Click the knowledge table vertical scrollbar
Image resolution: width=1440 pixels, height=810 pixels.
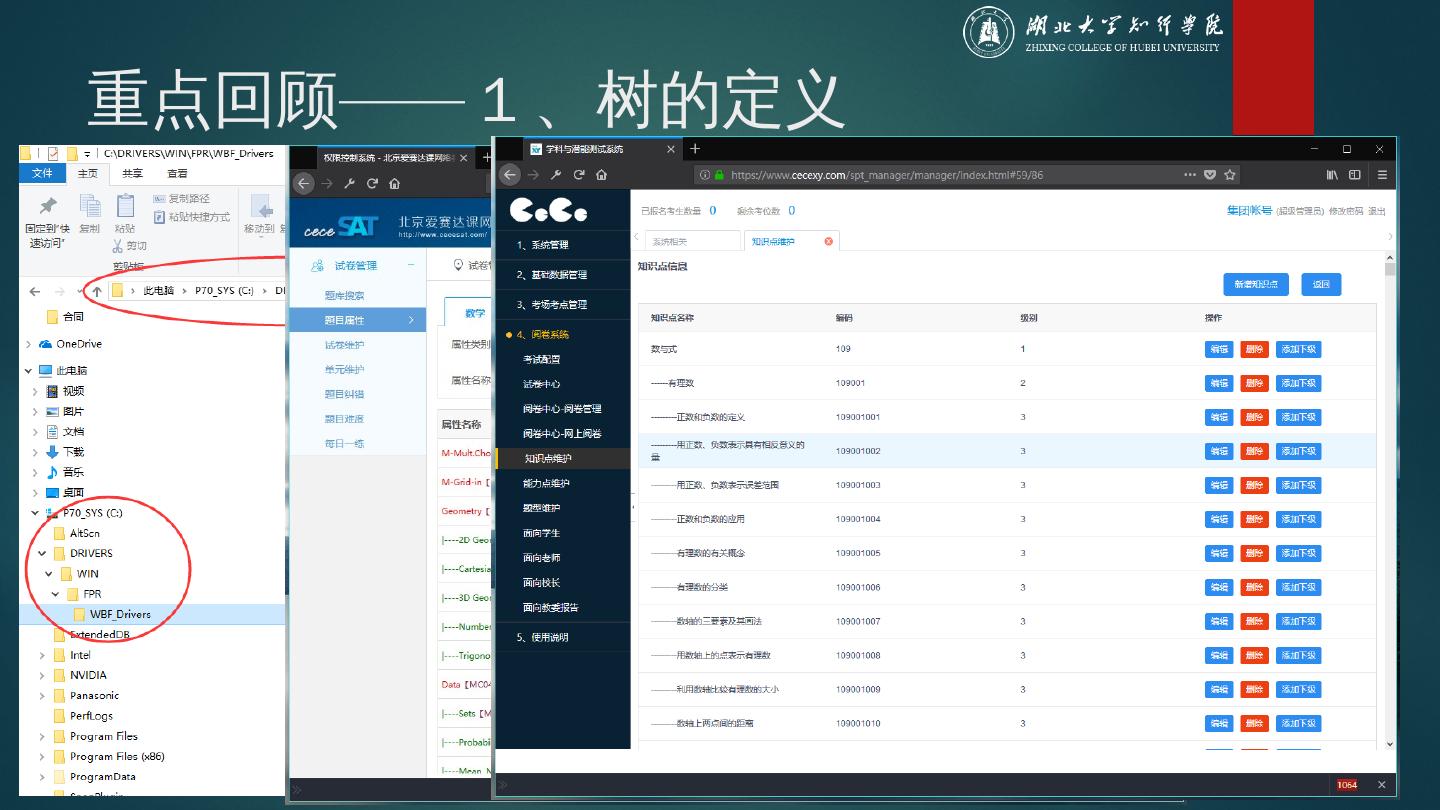[x=1389, y=500]
